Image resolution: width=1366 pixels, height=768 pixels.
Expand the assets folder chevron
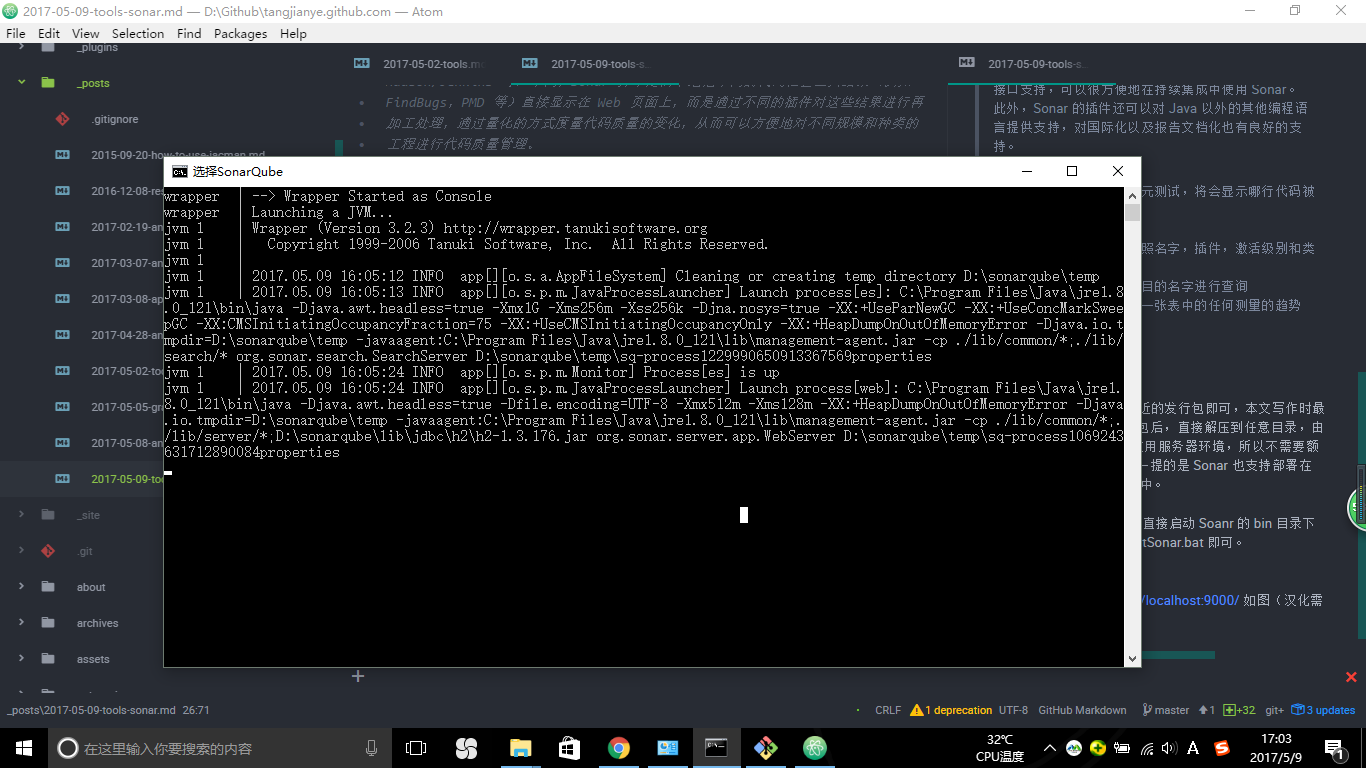coord(22,659)
